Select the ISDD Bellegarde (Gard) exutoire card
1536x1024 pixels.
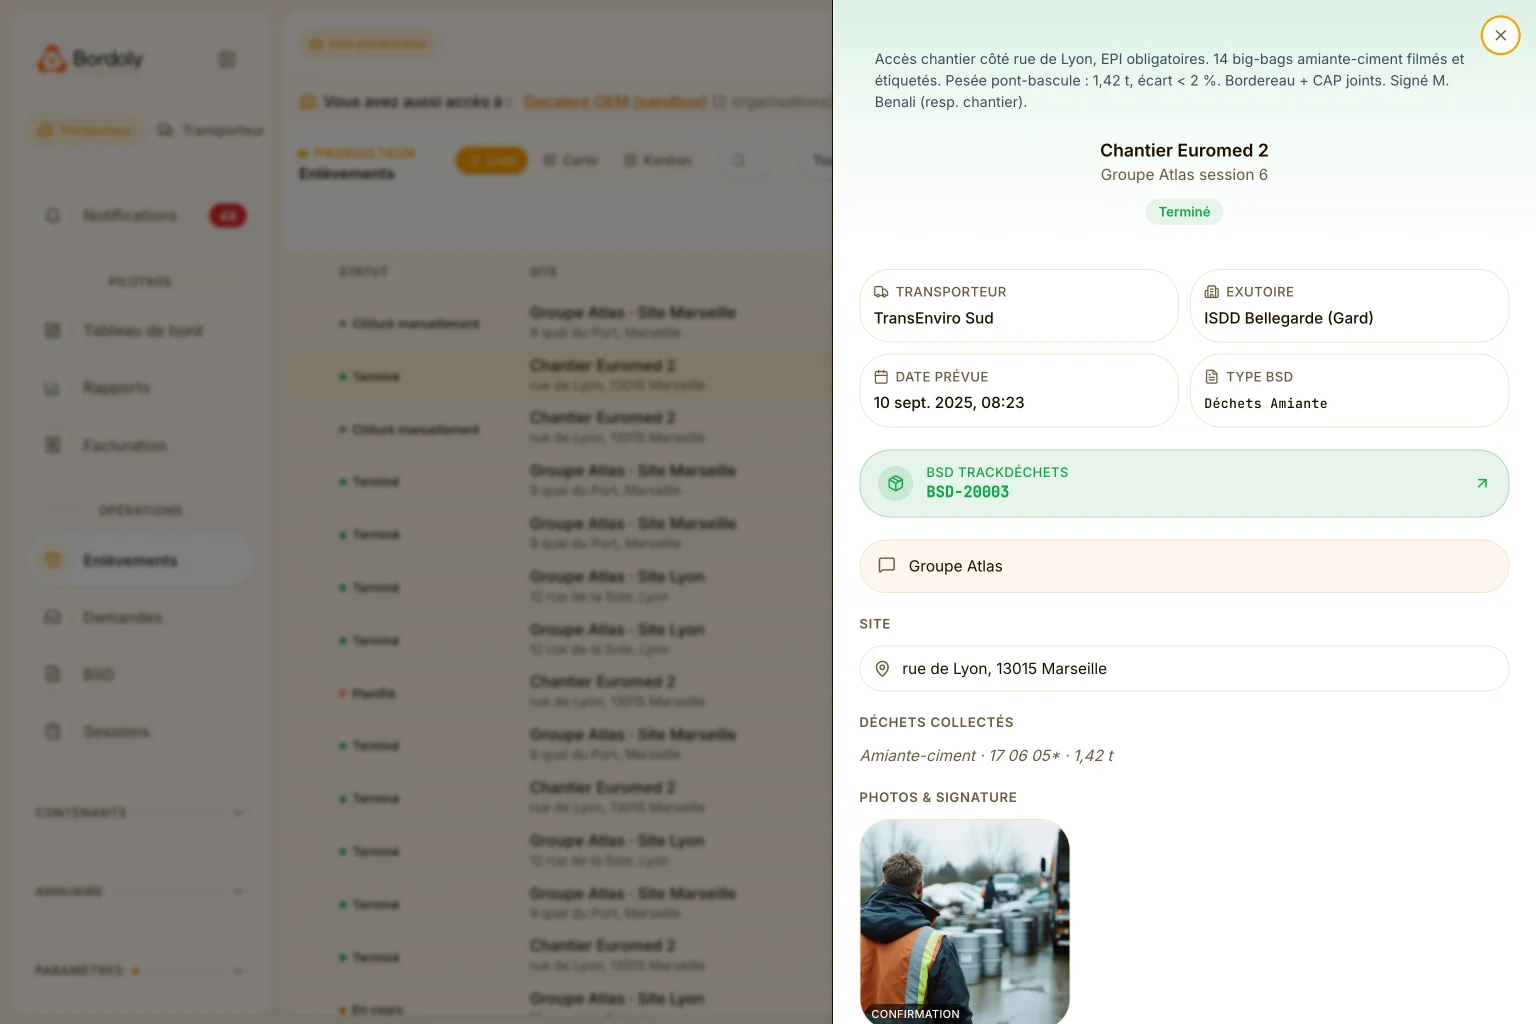(1349, 306)
